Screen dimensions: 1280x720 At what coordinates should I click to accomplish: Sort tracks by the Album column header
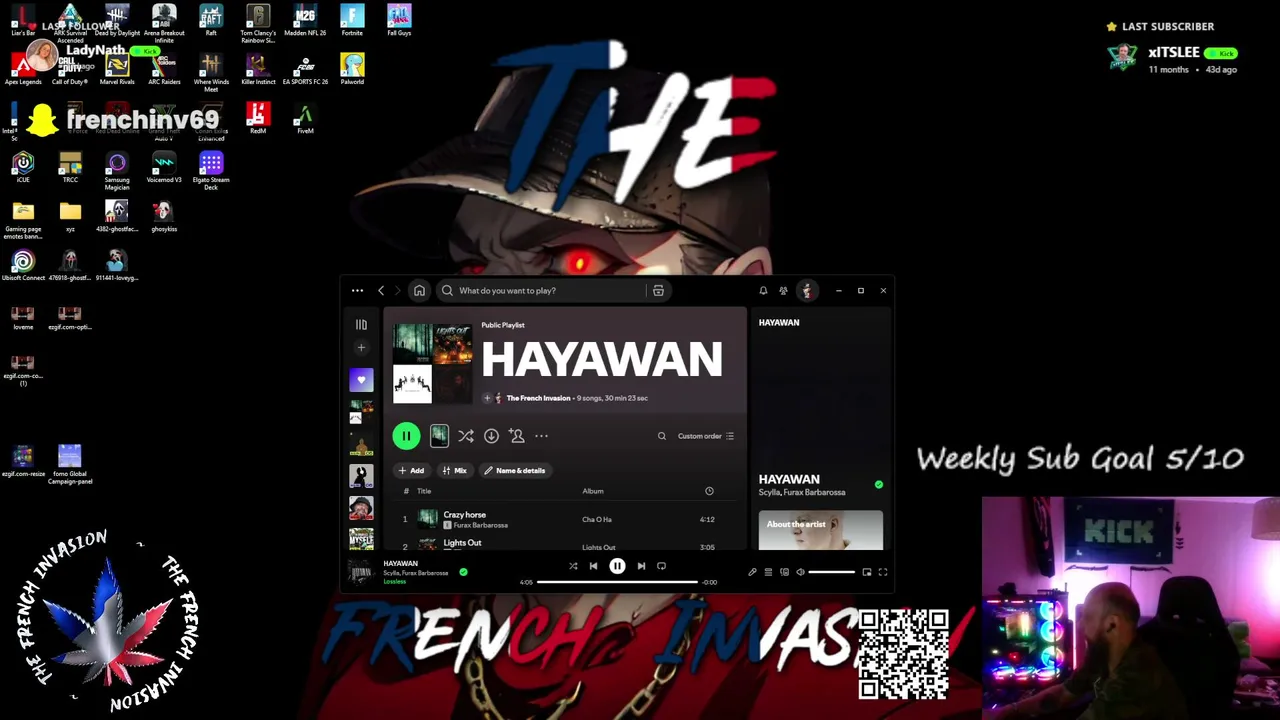click(x=593, y=491)
